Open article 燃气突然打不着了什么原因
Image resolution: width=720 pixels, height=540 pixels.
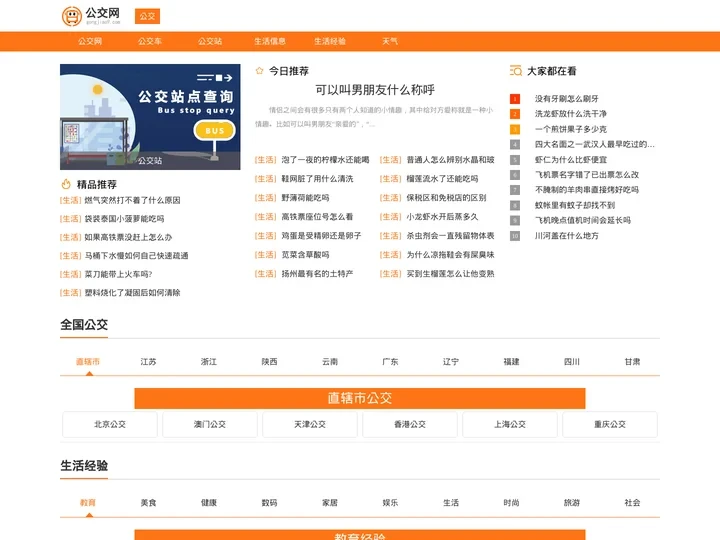(x=132, y=200)
